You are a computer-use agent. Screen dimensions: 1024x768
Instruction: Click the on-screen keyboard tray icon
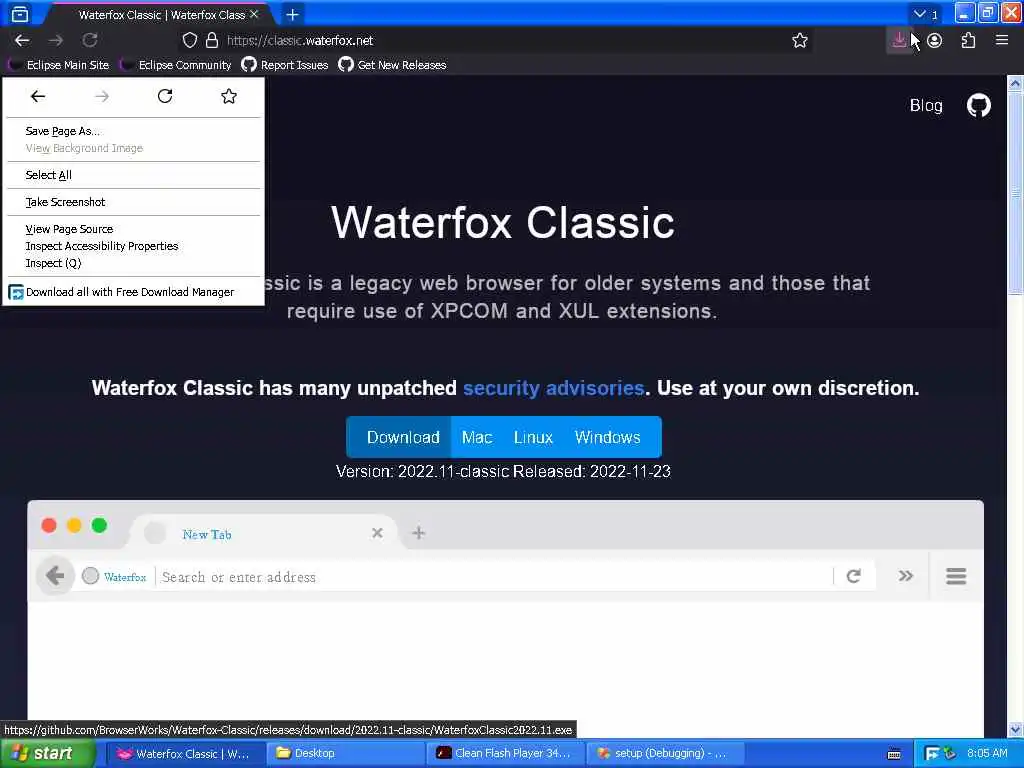coord(894,754)
